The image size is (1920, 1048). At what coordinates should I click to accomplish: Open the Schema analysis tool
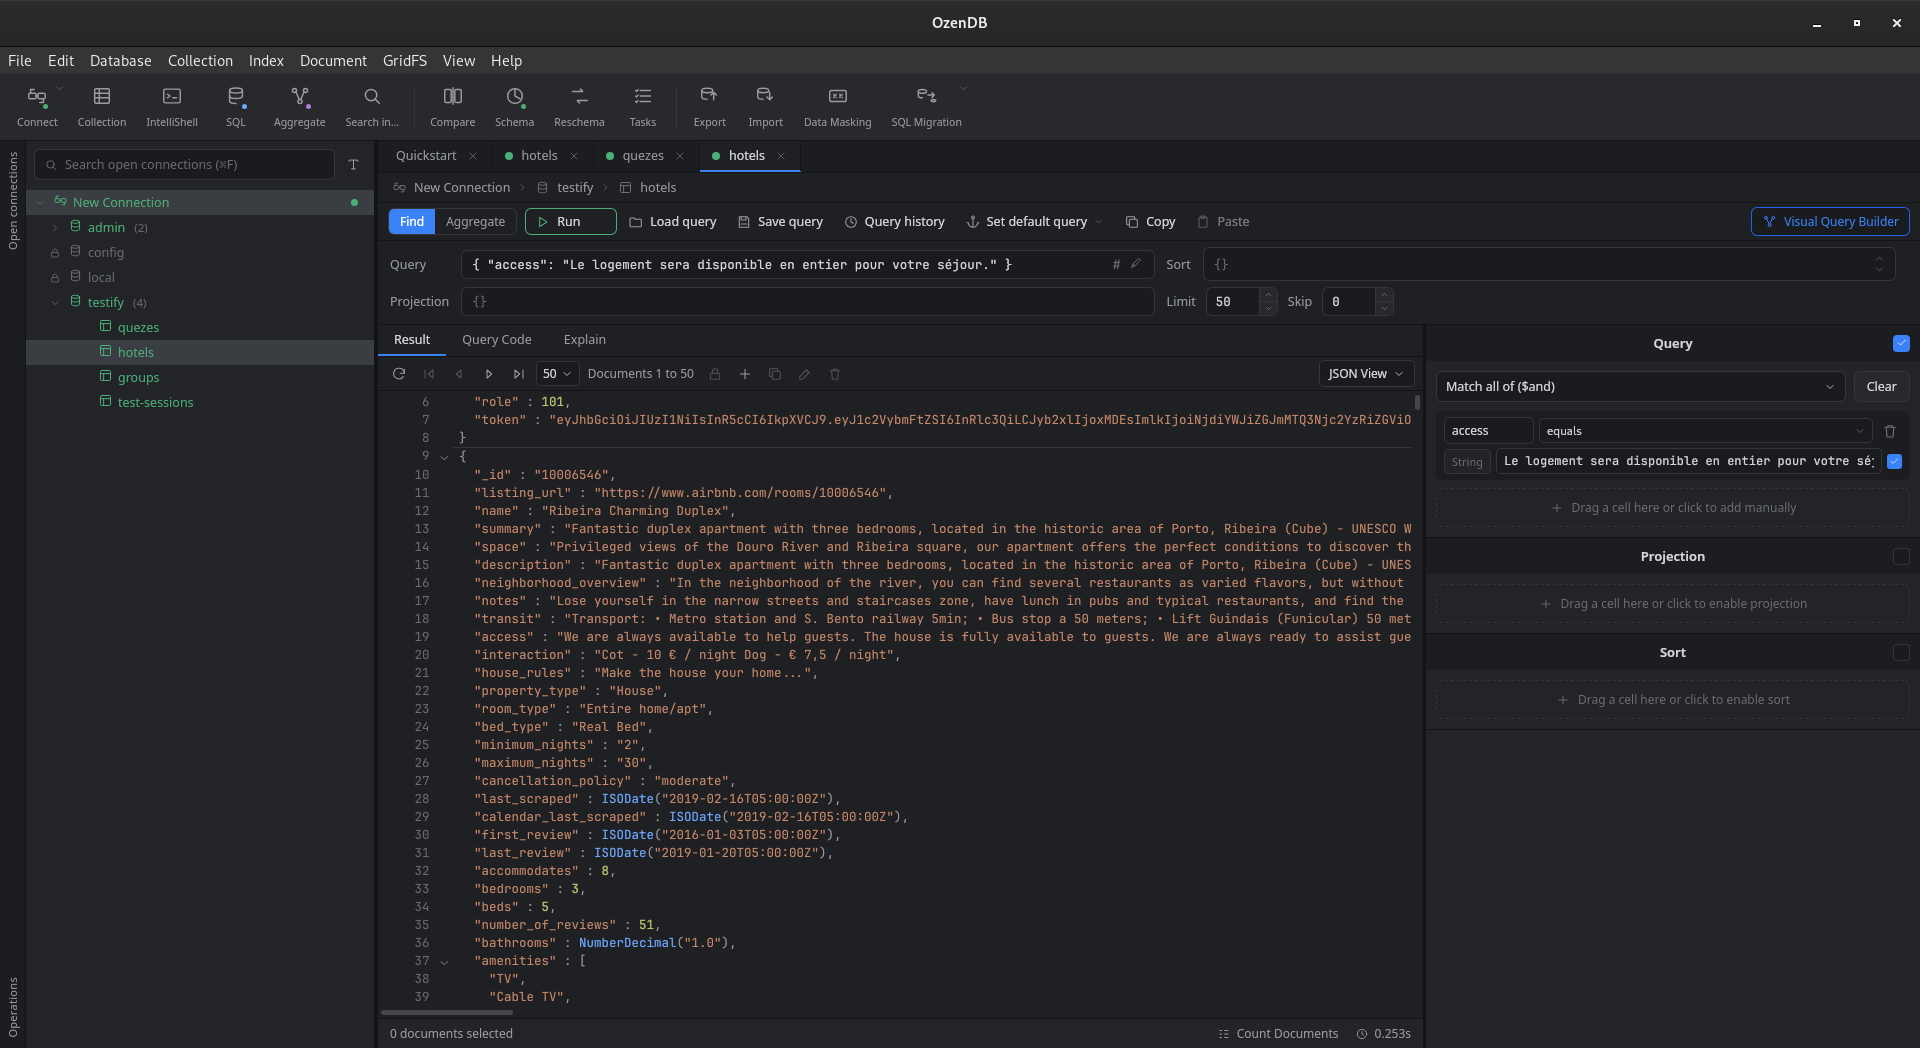coord(515,106)
